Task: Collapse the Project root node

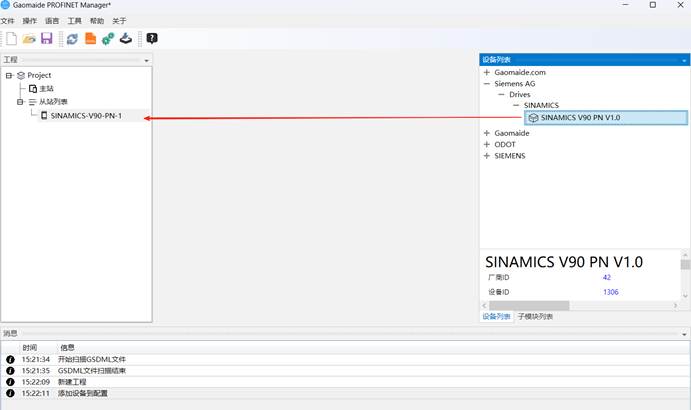Action: [x=9, y=75]
